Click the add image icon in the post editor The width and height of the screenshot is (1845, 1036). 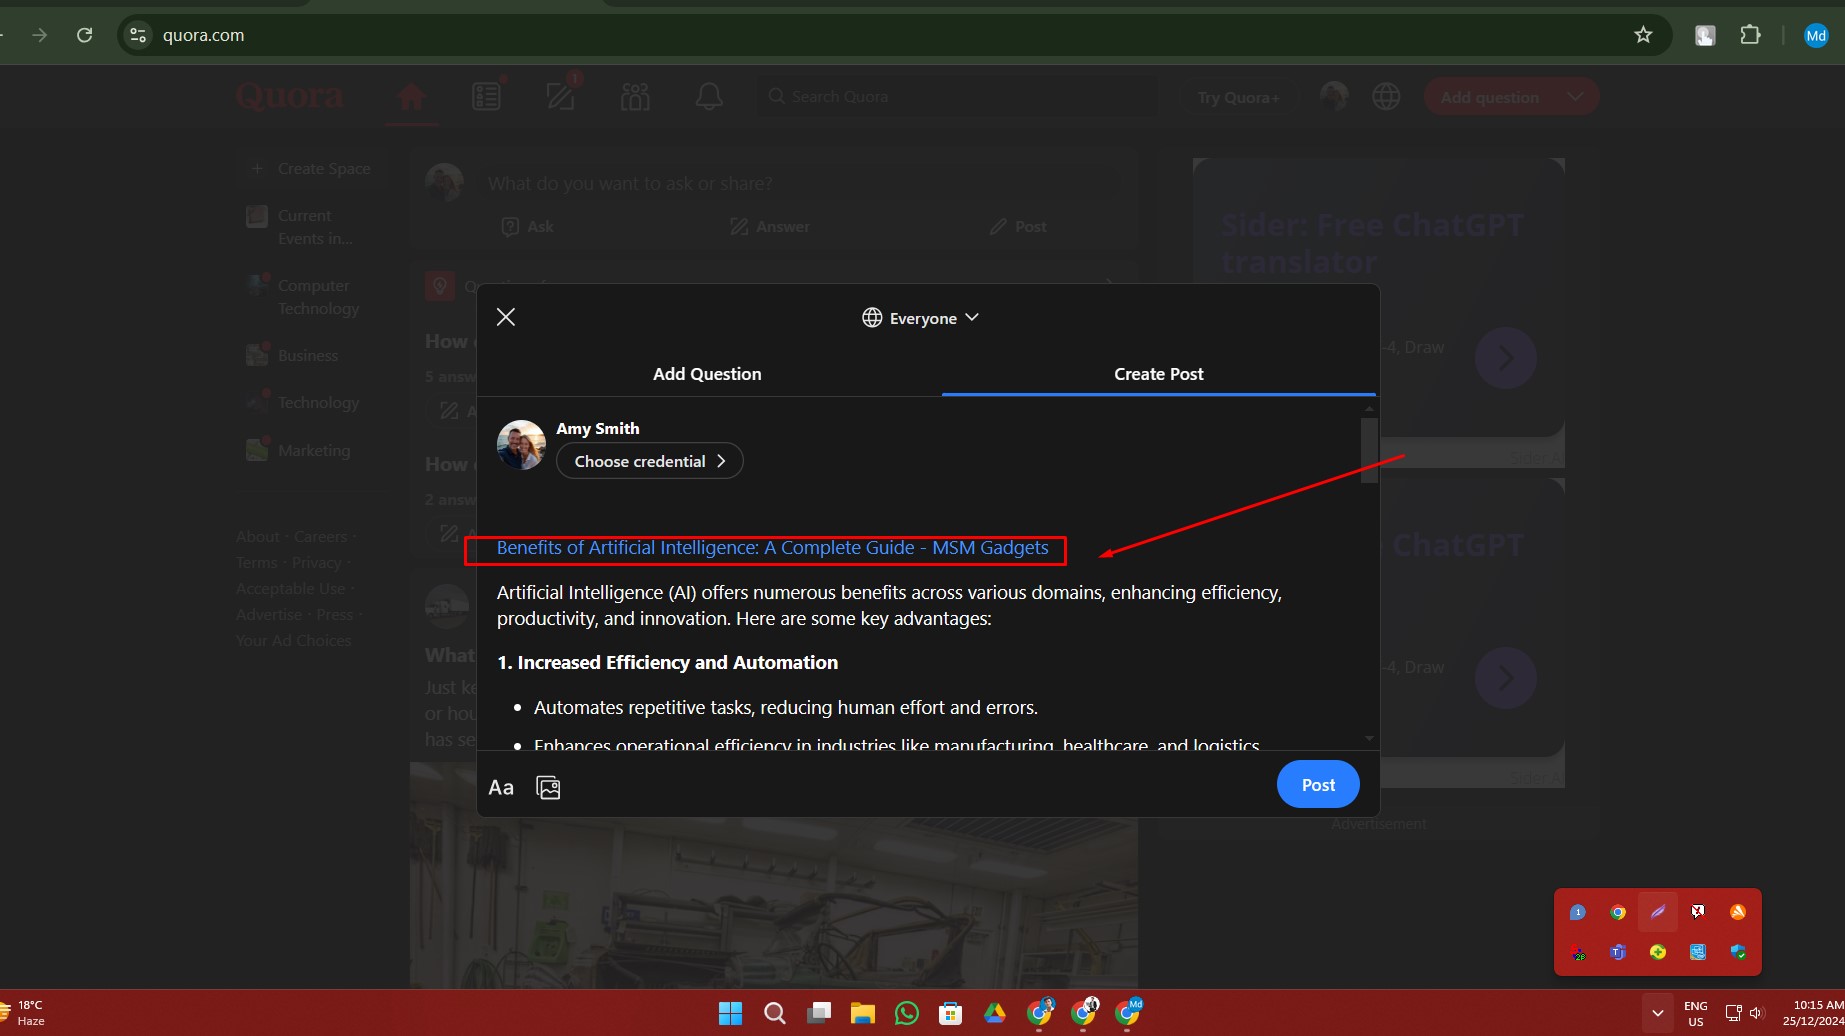[x=548, y=788]
